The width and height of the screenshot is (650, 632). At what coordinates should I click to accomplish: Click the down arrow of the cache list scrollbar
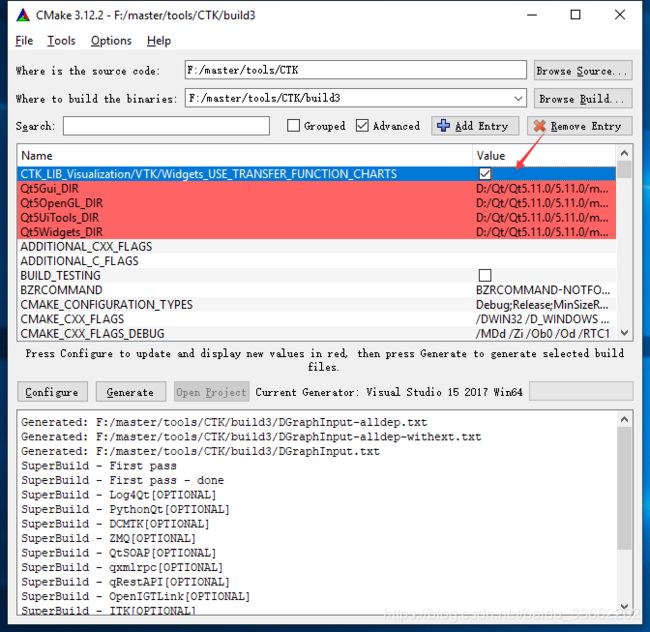point(624,333)
